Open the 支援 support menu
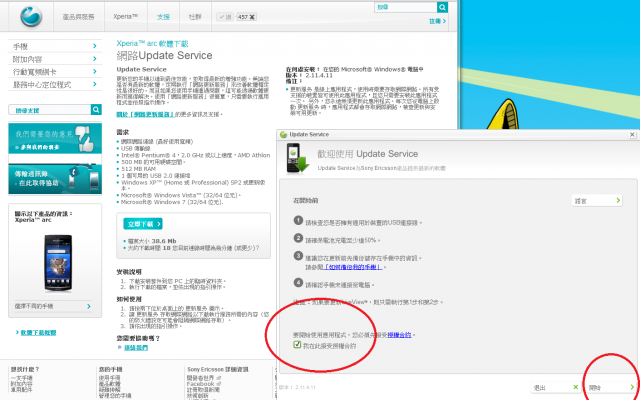 163,17
